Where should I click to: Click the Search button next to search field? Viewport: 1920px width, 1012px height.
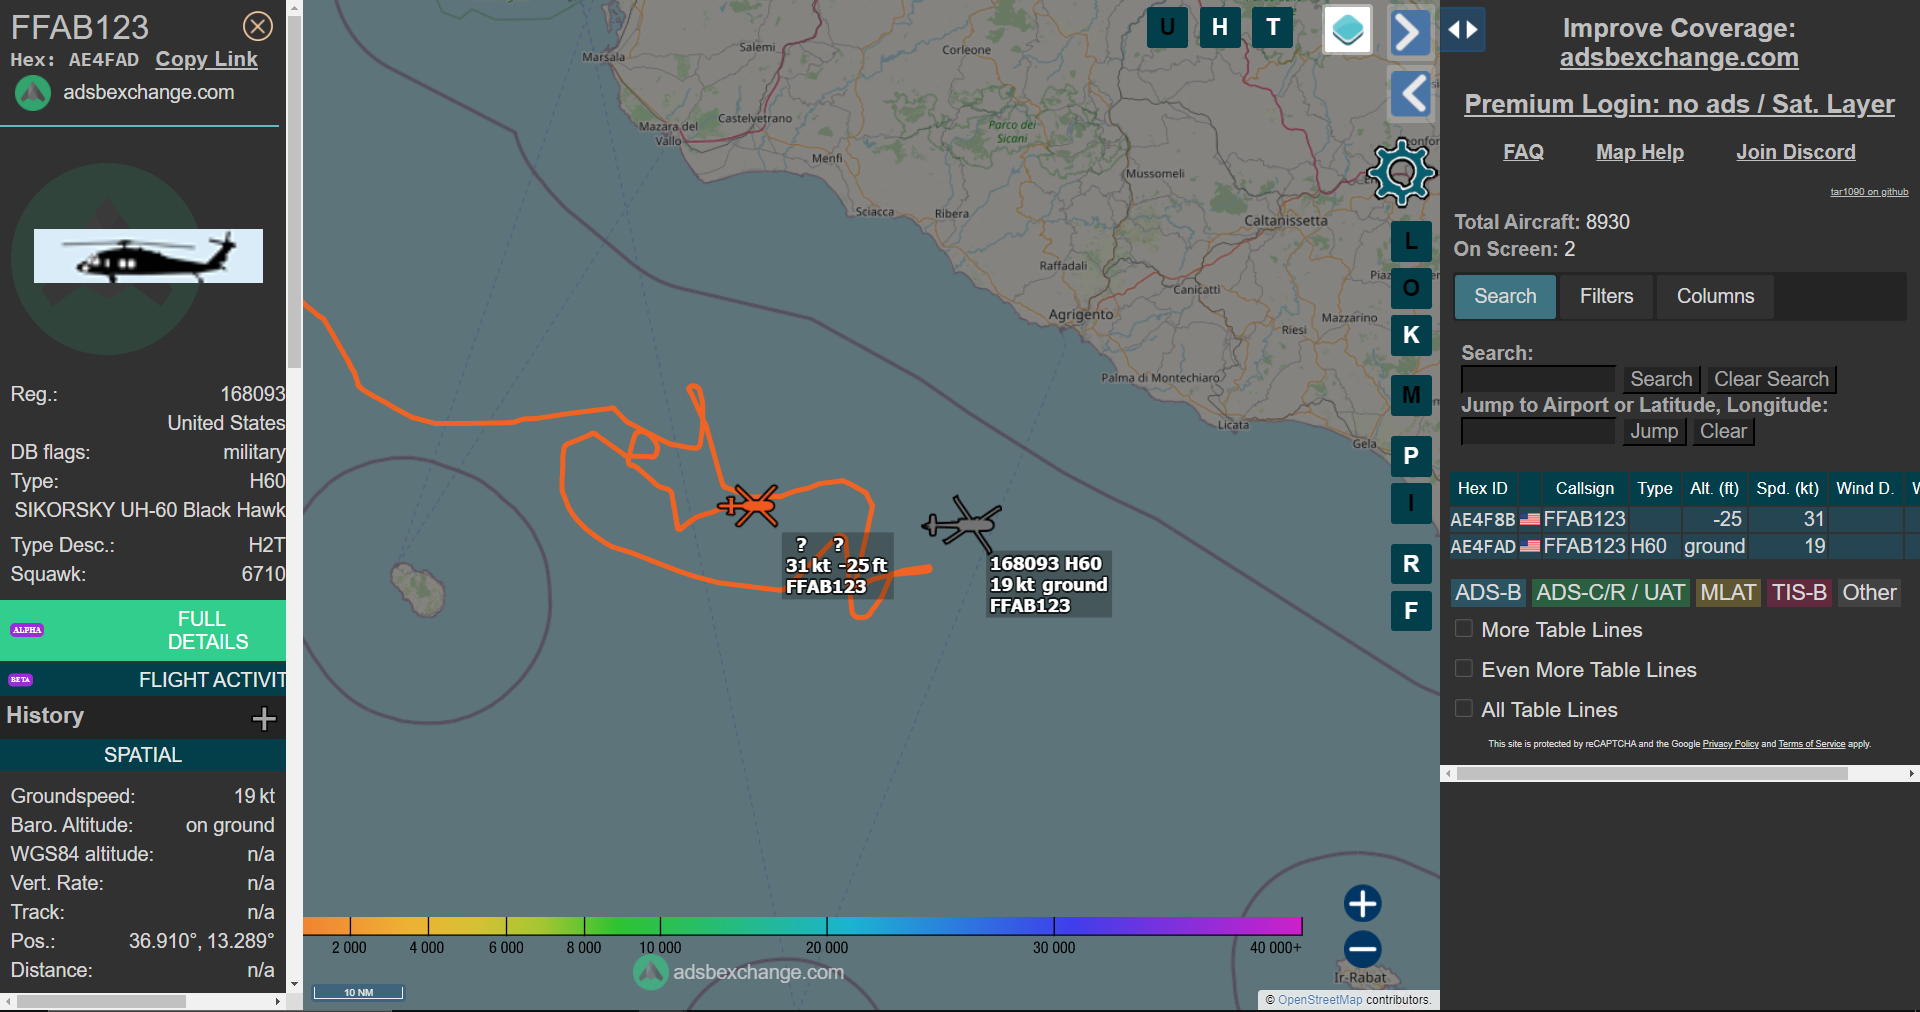pyautogui.click(x=1661, y=380)
